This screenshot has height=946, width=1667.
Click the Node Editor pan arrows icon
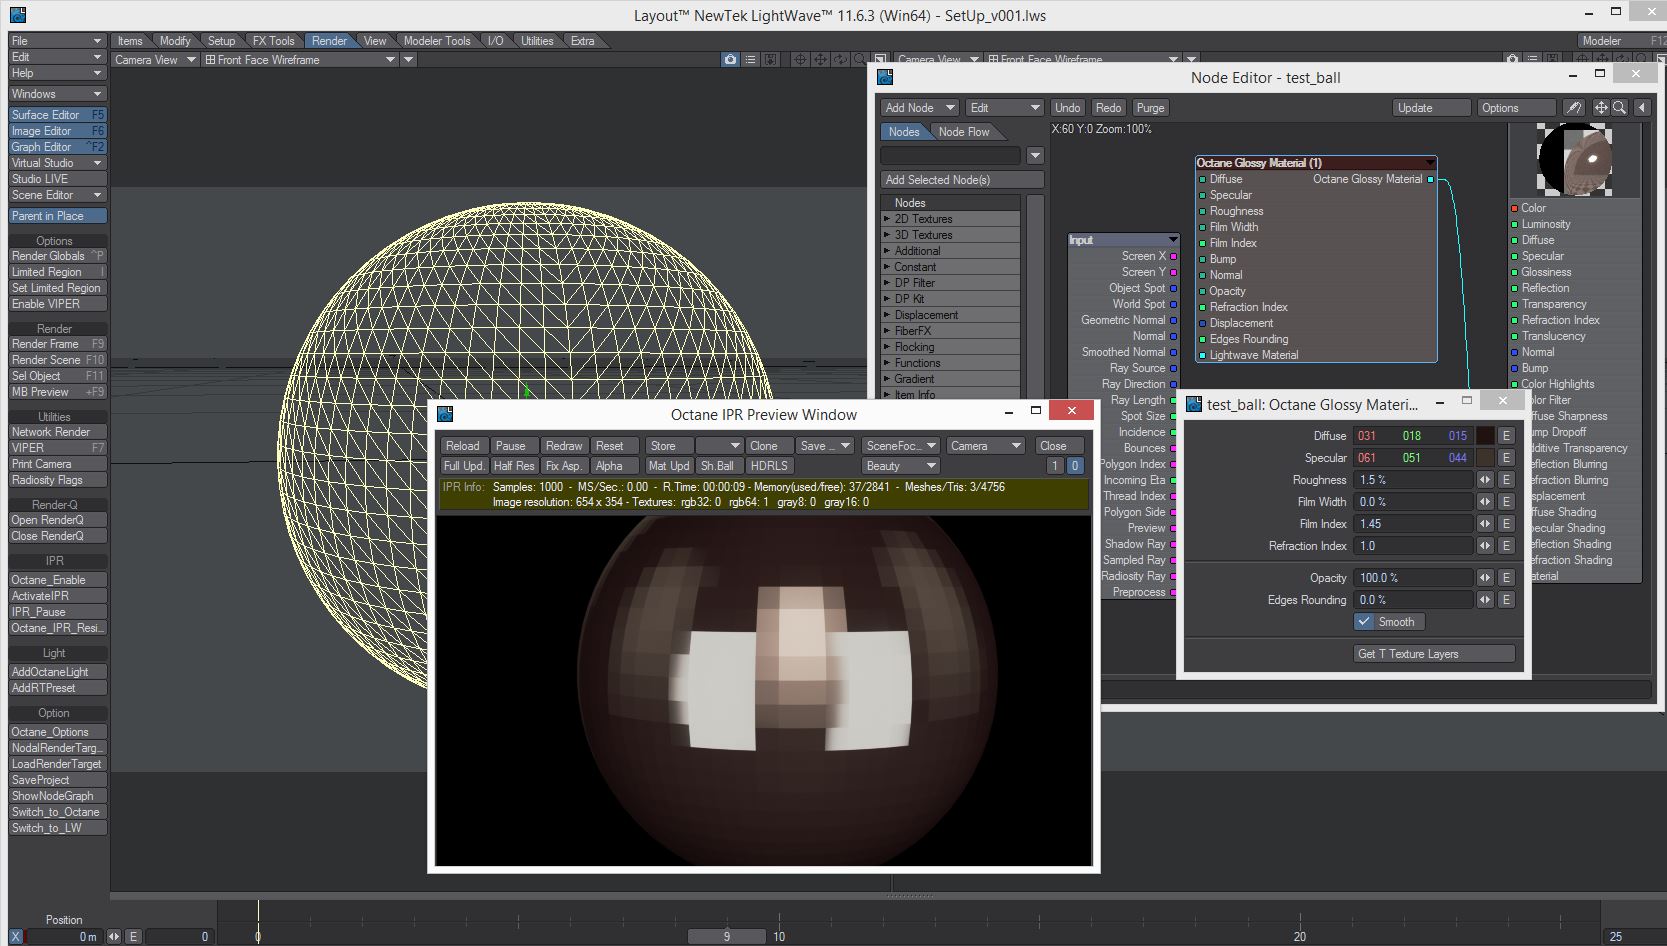(1601, 108)
